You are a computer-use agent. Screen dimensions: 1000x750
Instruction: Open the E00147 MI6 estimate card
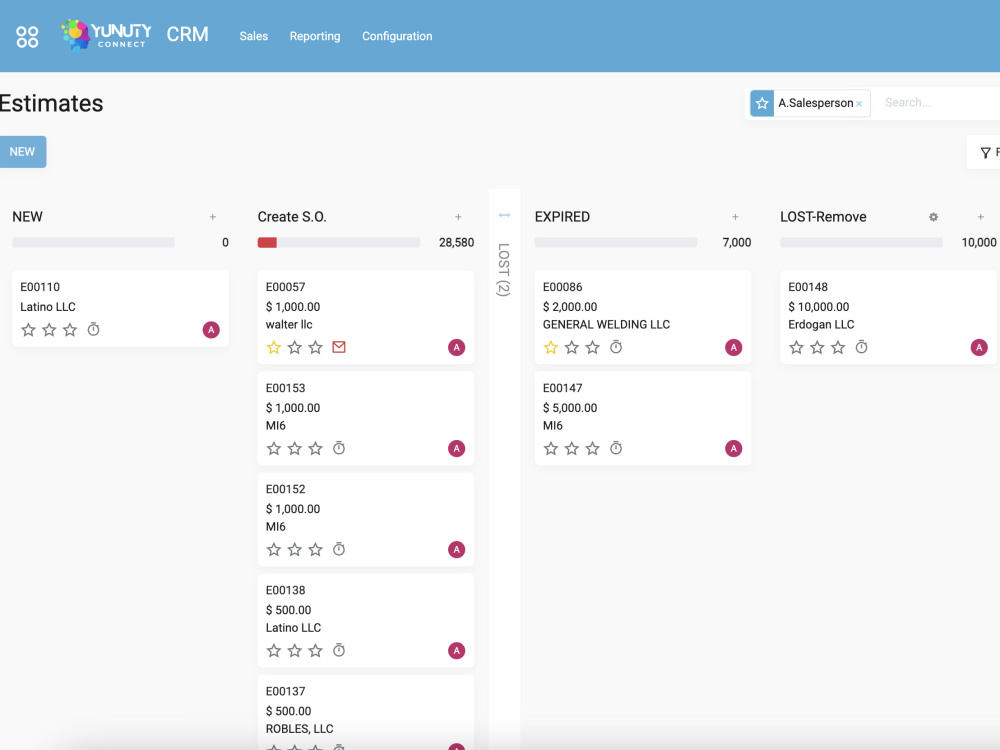pyautogui.click(x=643, y=418)
